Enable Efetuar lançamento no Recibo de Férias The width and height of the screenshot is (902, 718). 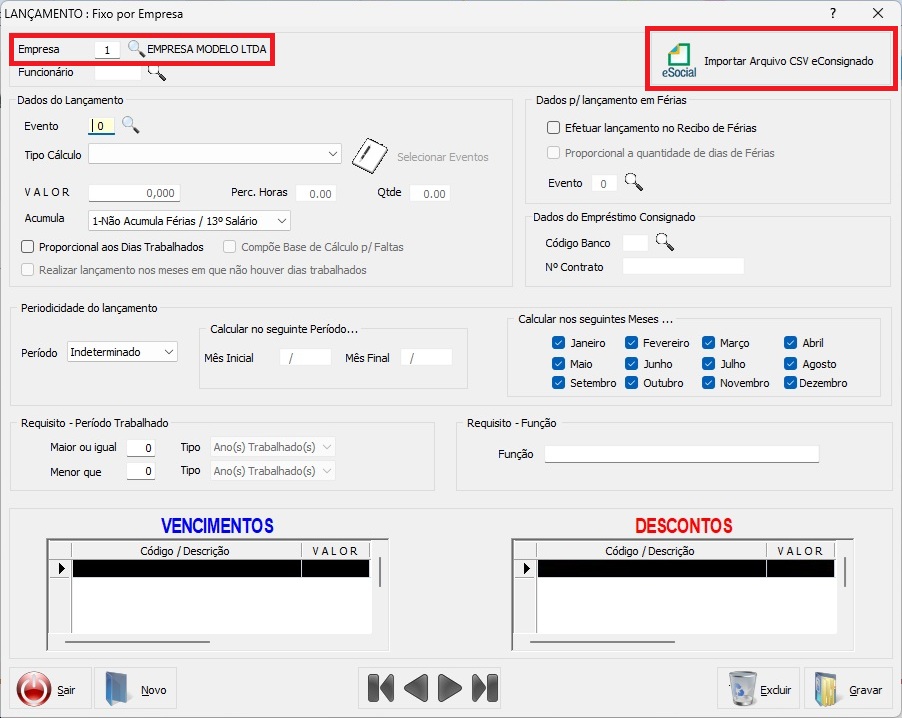pos(554,128)
